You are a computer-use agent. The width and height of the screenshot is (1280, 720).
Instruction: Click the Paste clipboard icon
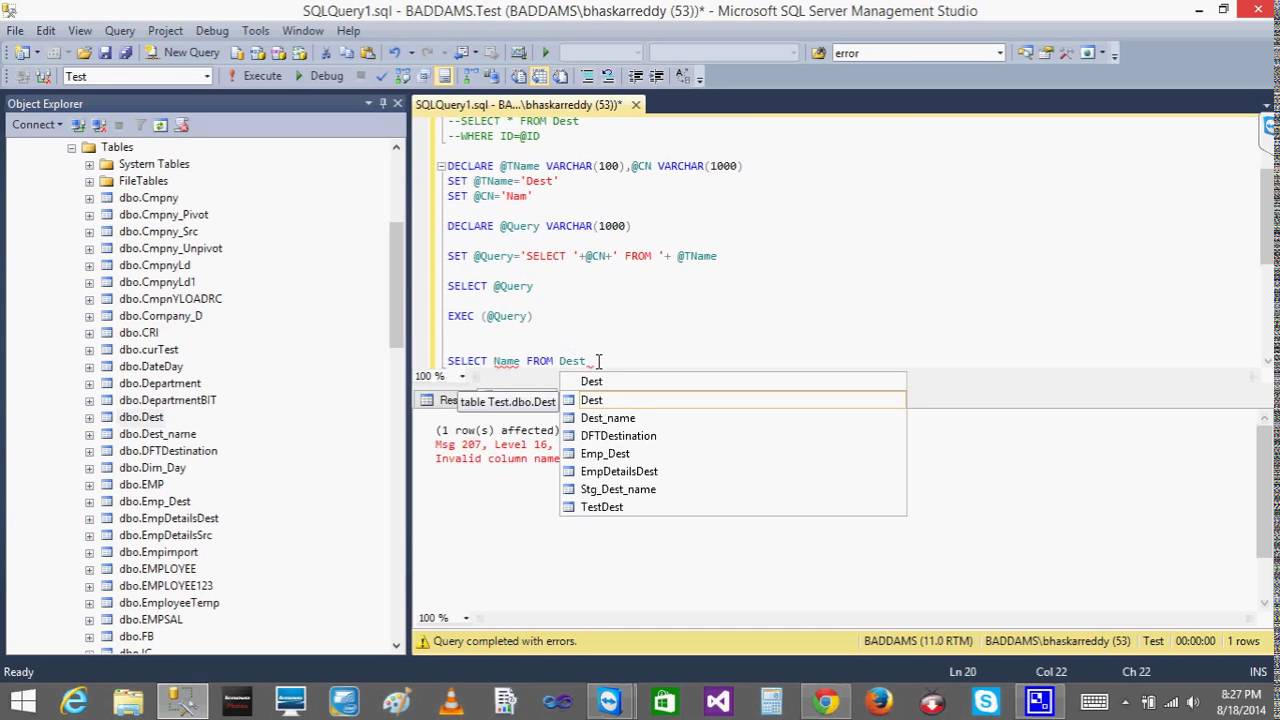[367, 52]
